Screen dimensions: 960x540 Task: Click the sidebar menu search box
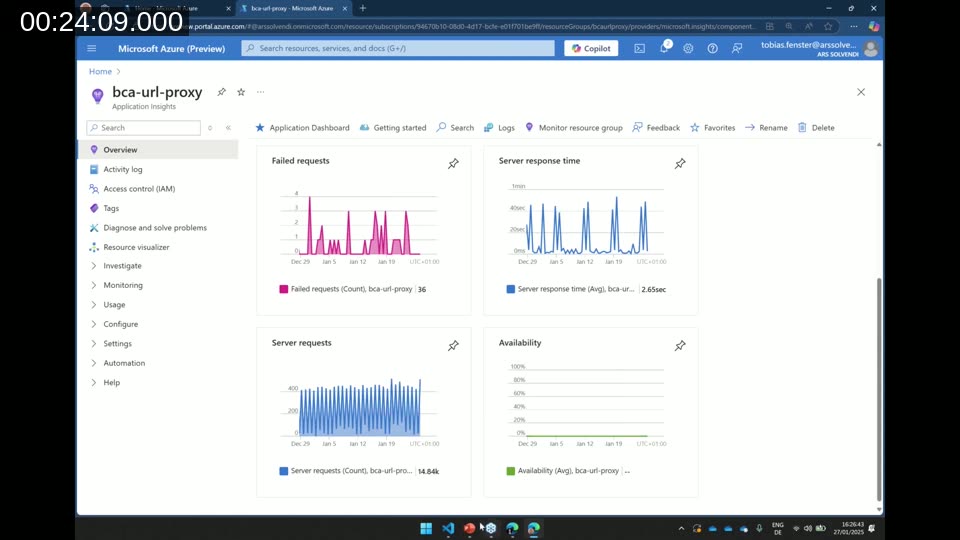click(x=144, y=127)
